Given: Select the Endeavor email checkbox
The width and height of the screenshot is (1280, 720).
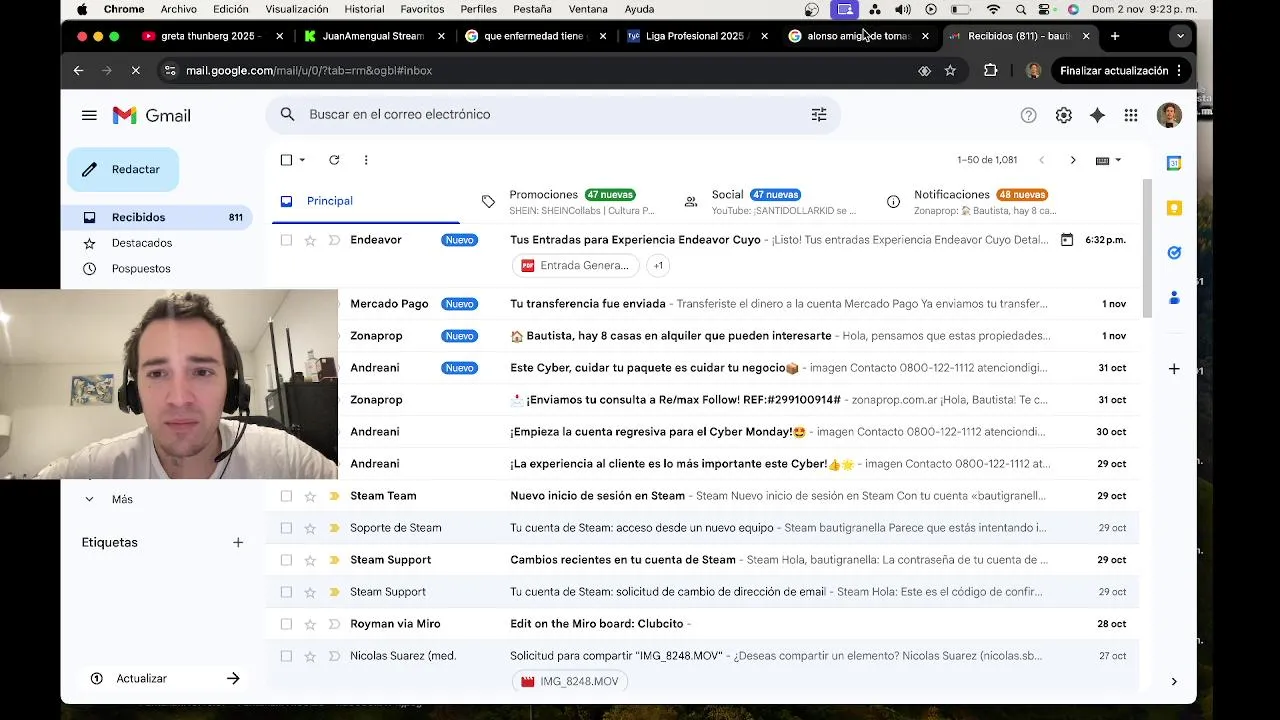Looking at the screenshot, I should coord(286,240).
